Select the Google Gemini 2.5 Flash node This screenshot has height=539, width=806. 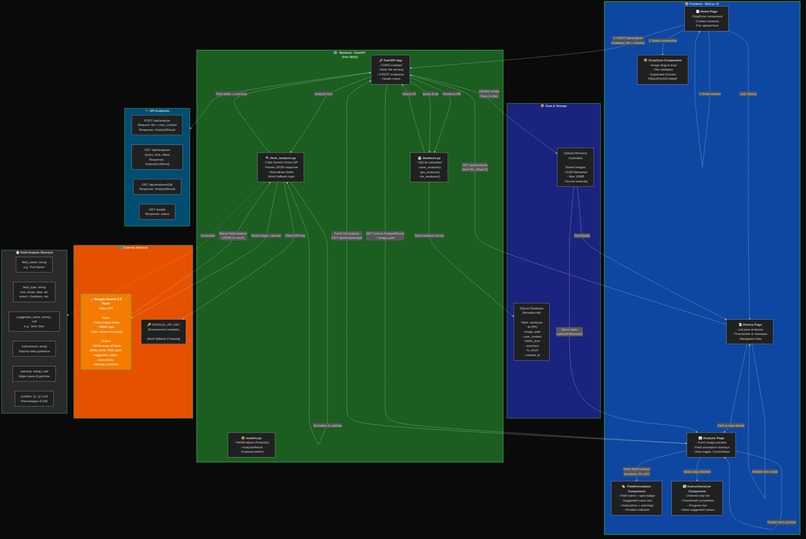click(106, 332)
